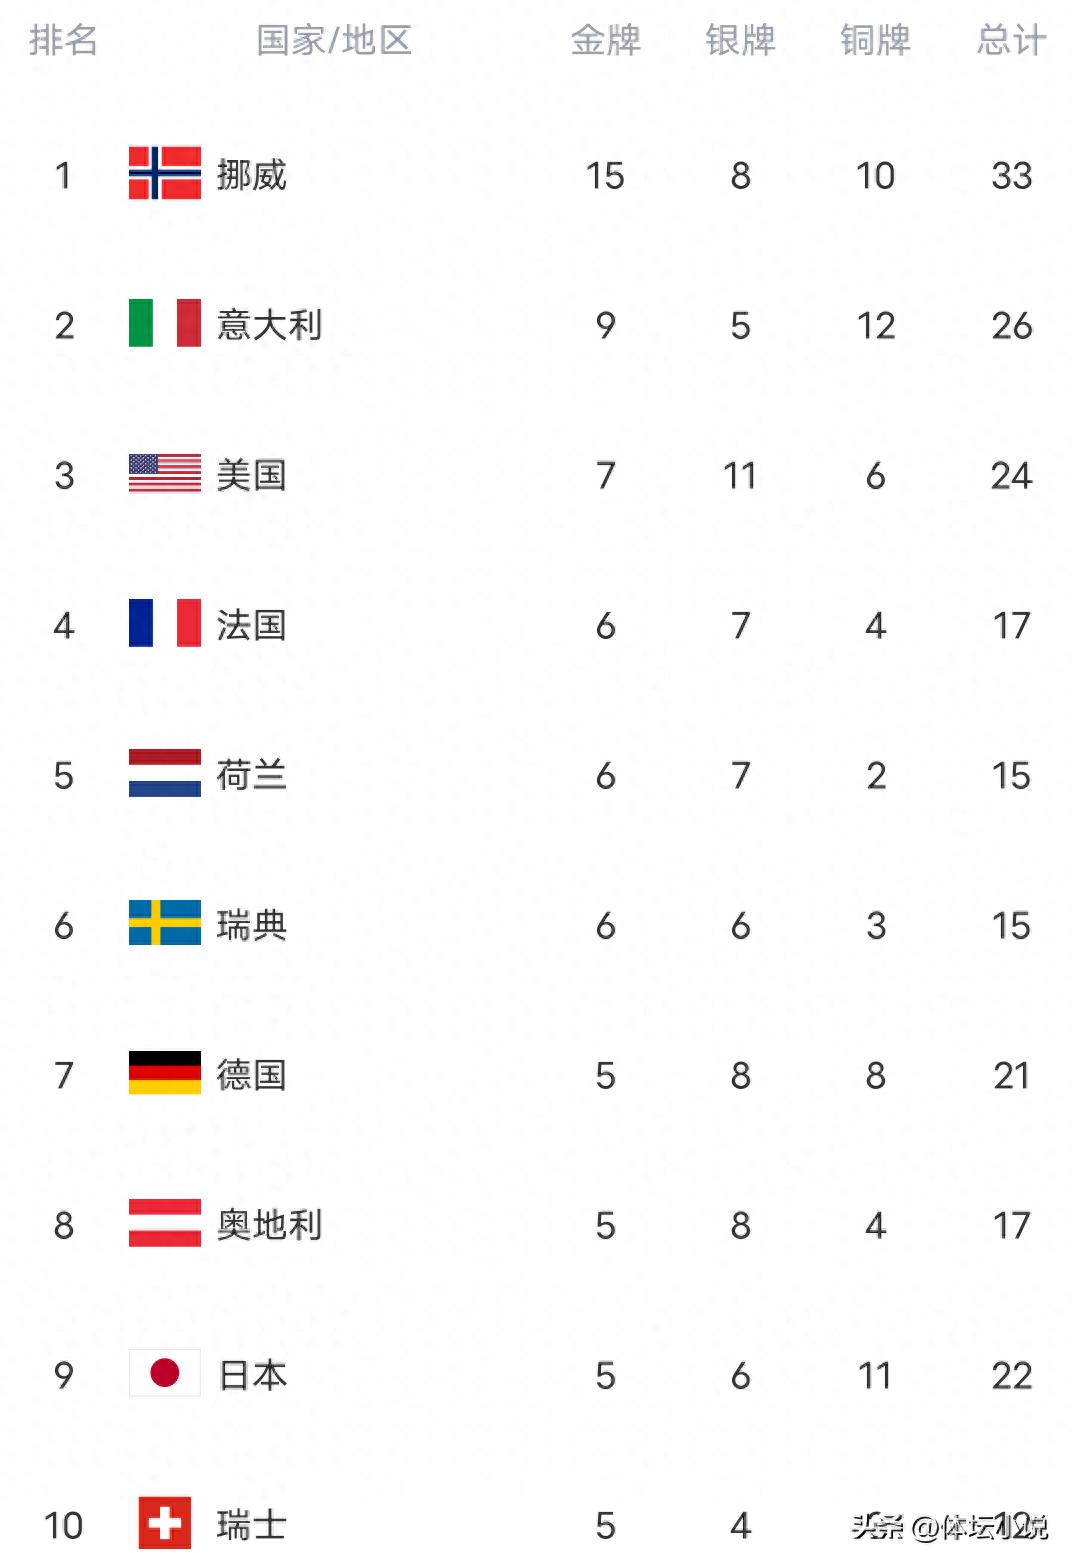Click the Italy flag icon

(165, 324)
